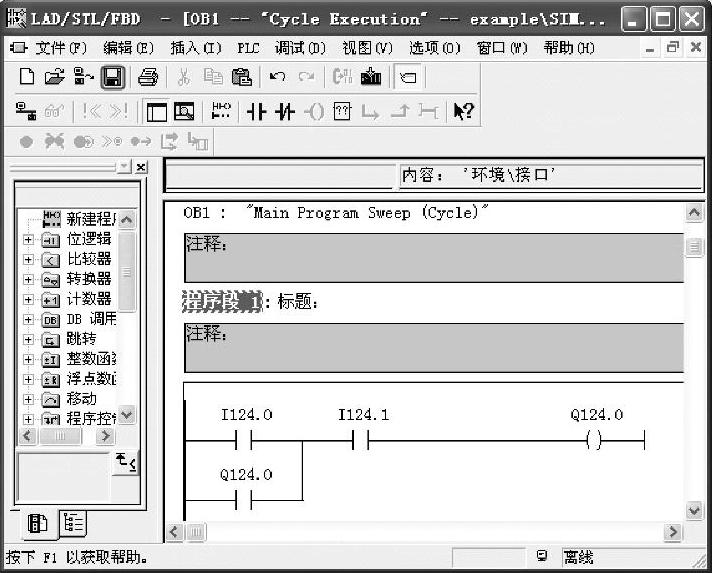Screen dimensions: 712x573
Task: Click the context Help pointer icon
Action: click(x=464, y=111)
